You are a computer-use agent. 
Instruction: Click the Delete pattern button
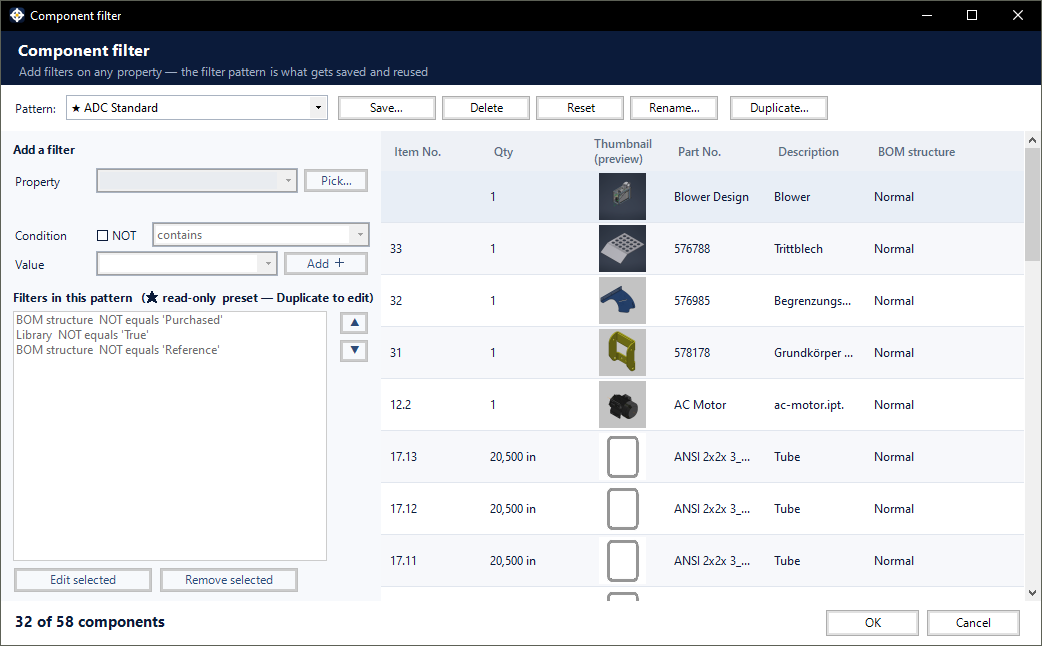pos(486,108)
